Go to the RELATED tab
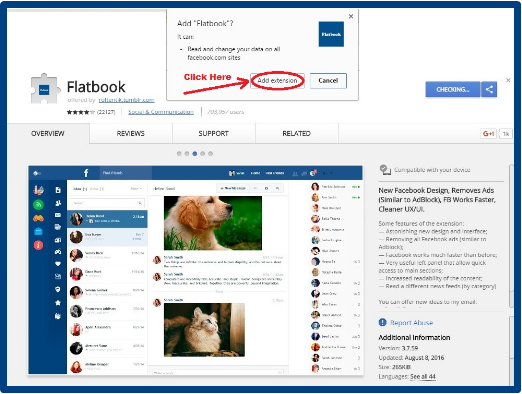 (297, 134)
